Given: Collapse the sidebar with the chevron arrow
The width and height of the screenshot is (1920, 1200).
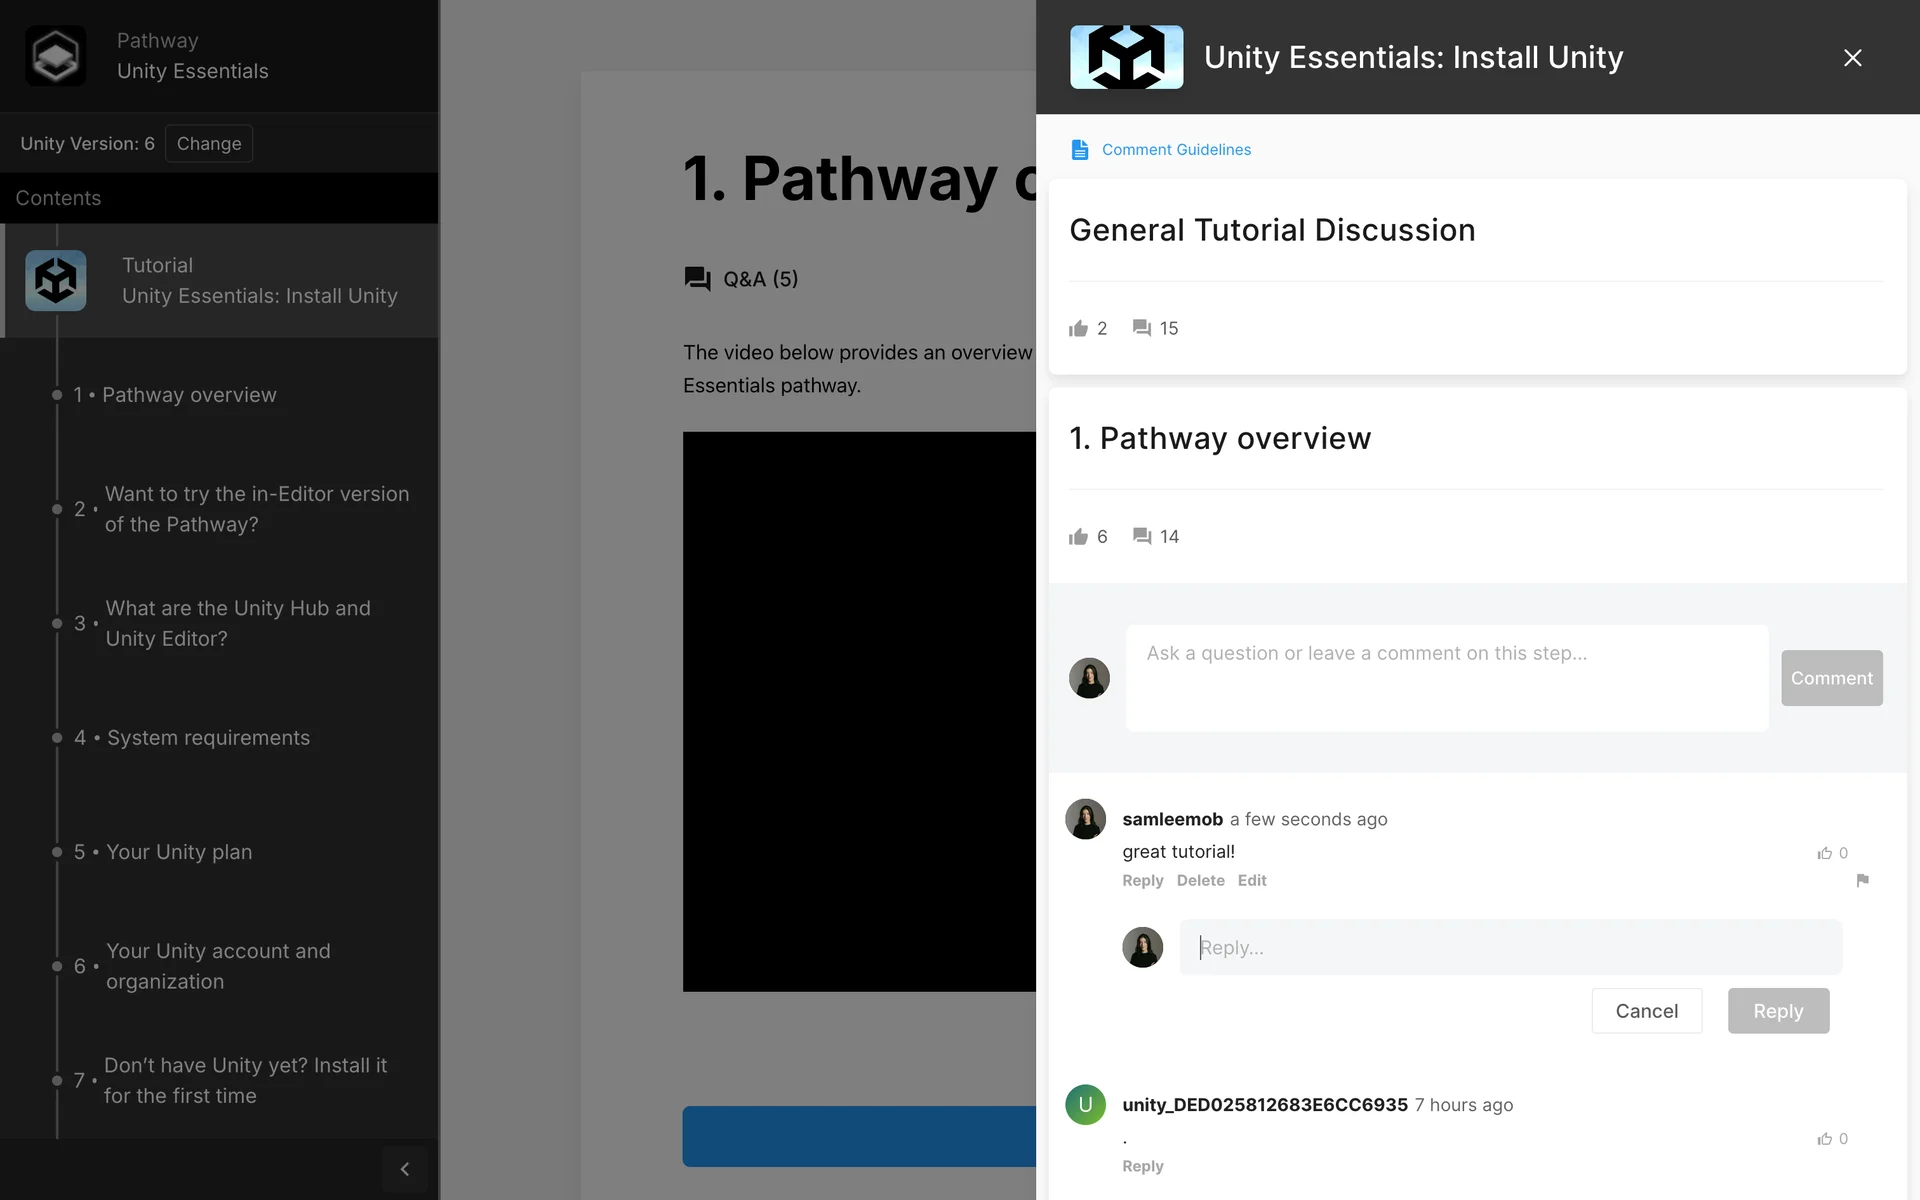Looking at the screenshot, I should point(405,1169).
